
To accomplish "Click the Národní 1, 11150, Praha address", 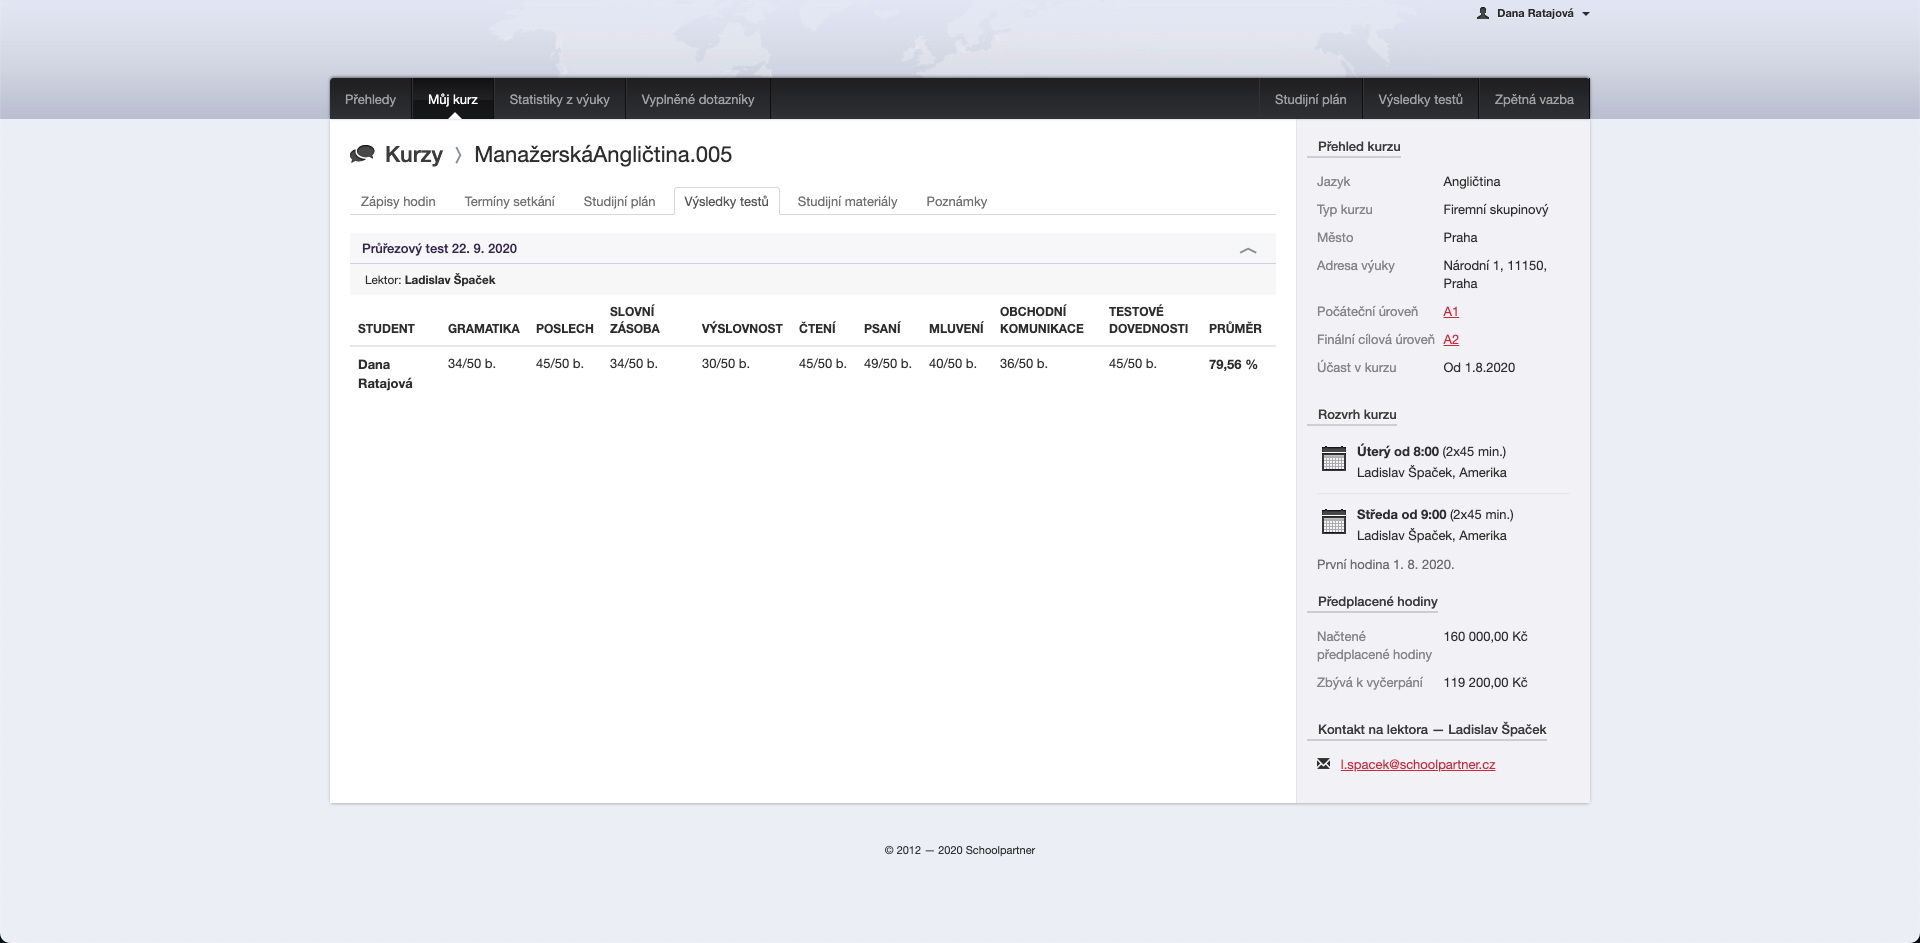I will (1494, 274).
